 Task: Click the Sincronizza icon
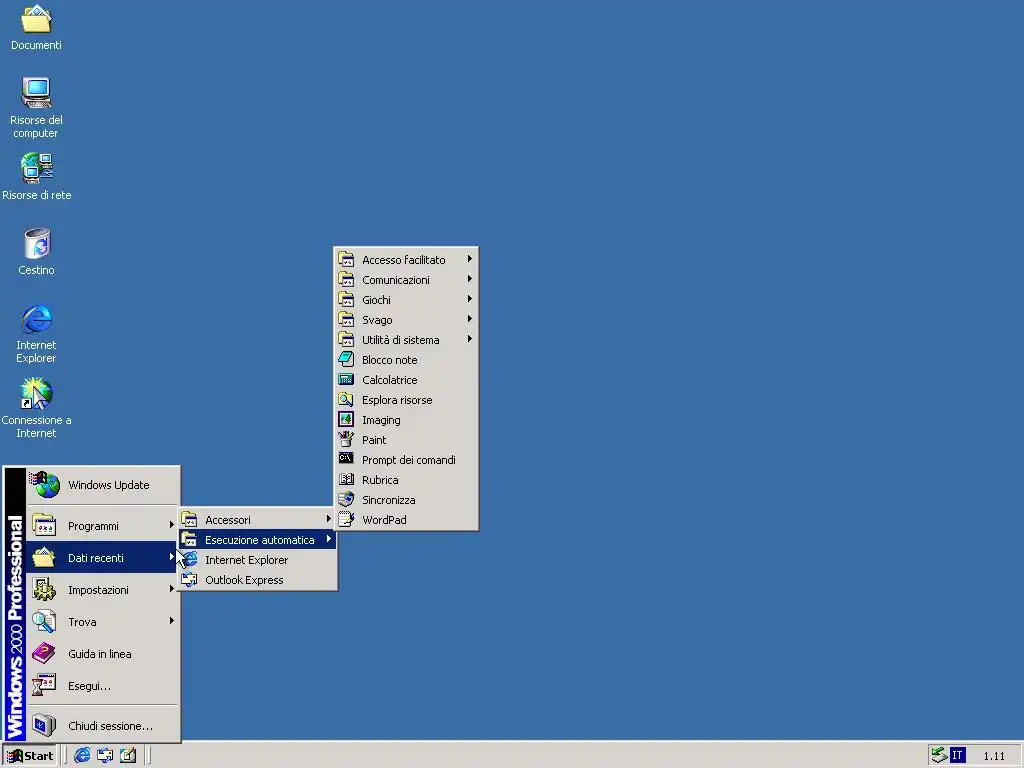click(x=346, y=500)
